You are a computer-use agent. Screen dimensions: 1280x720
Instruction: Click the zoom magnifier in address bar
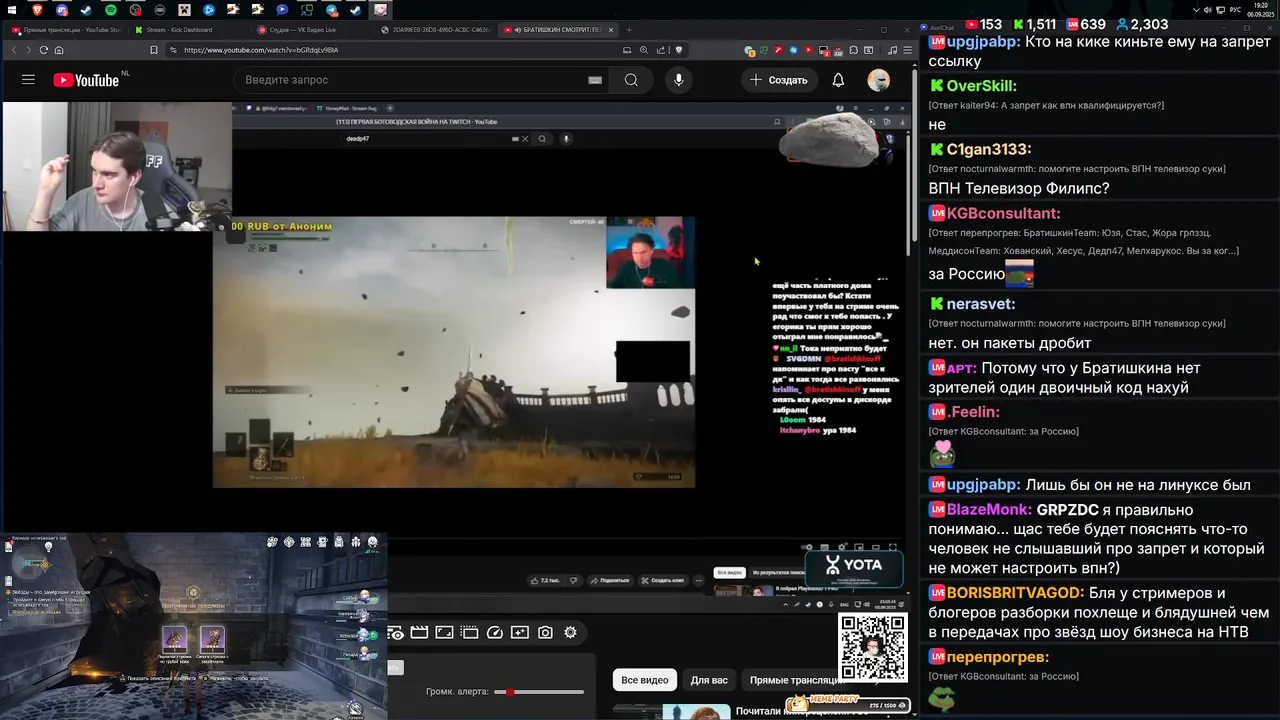pyautogui.click(x=645, y=50)
